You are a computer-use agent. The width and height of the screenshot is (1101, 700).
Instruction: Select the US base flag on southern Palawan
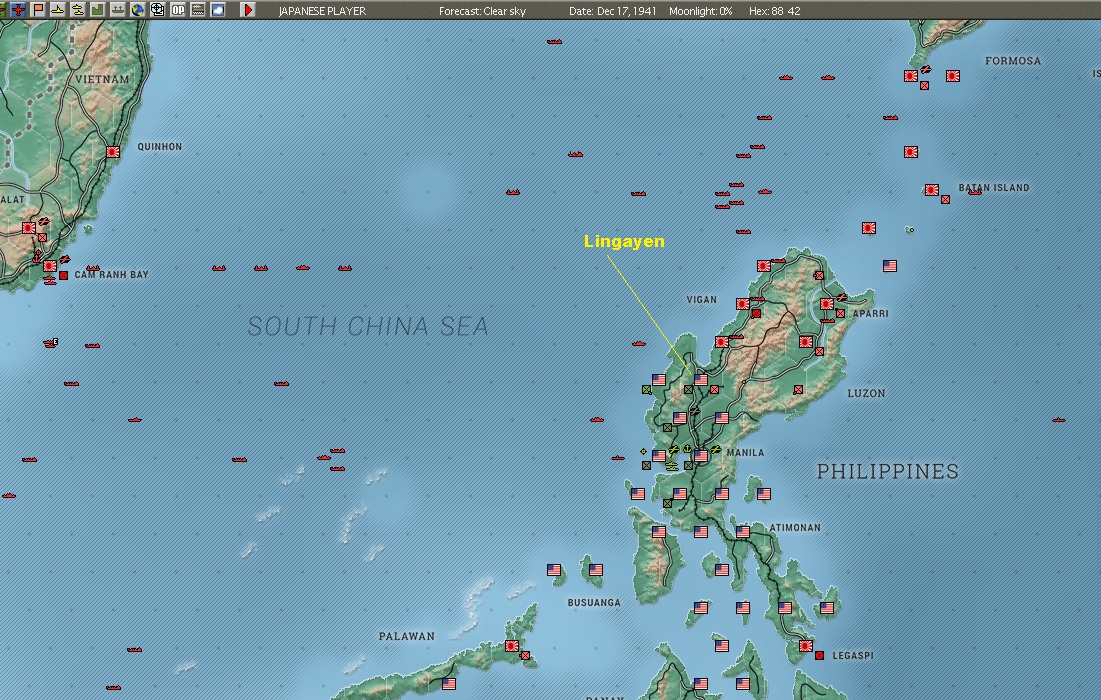(449, 683)
